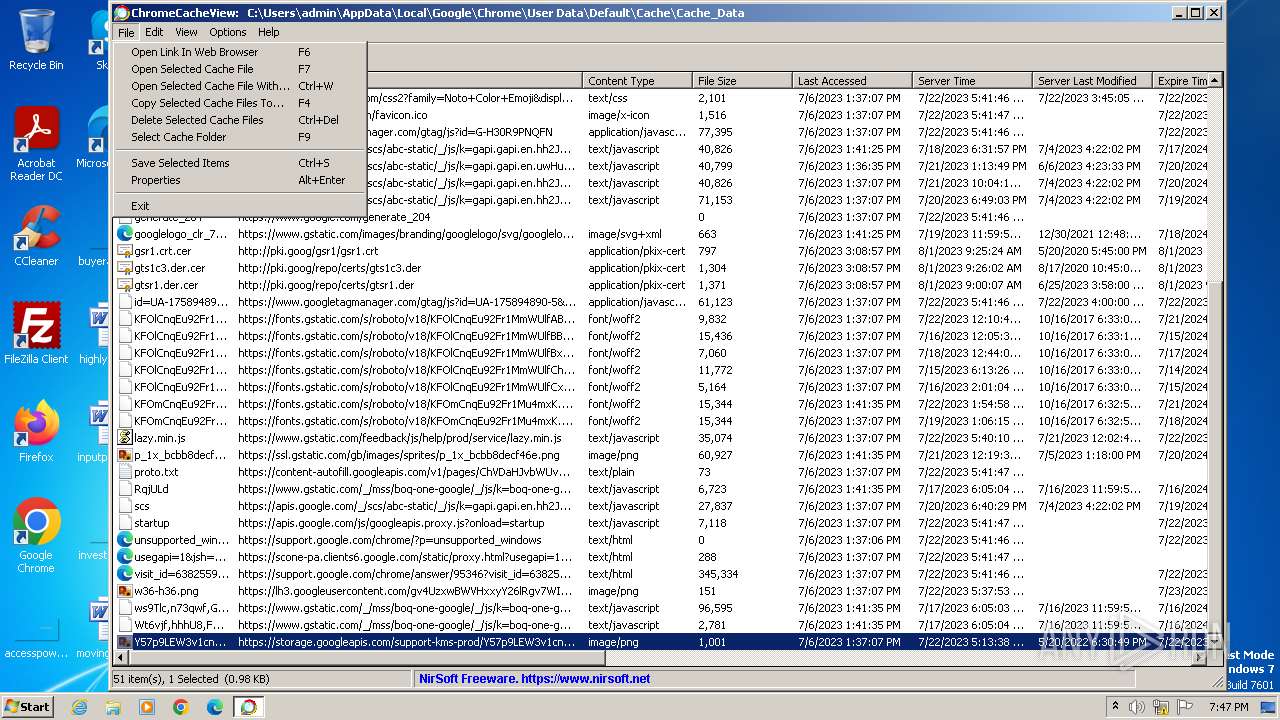
Task: Choose Open Selected Cache File
Action: click(240, 69)
